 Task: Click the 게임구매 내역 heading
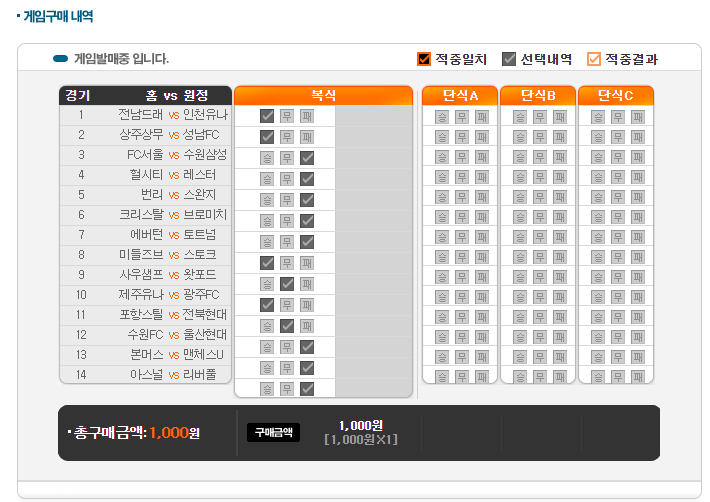(57, 18)
